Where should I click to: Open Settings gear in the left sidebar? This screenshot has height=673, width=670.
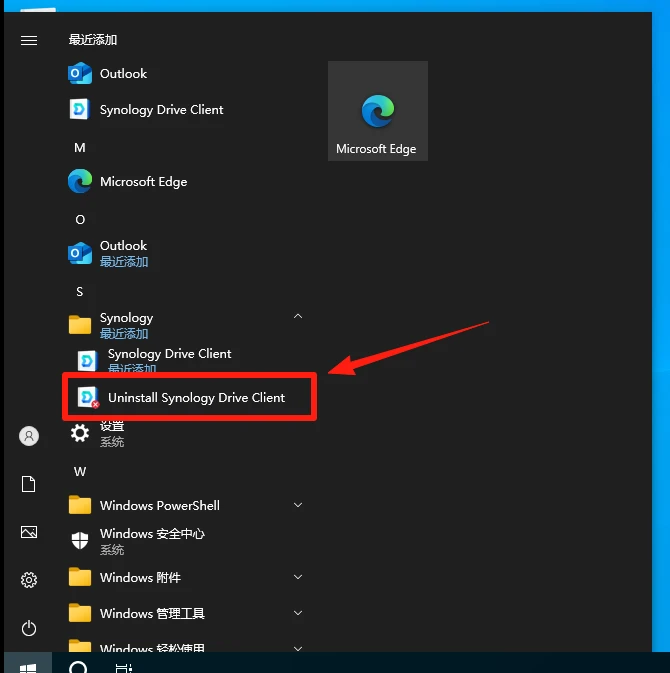pyautogui.click(x=29, y=580)
